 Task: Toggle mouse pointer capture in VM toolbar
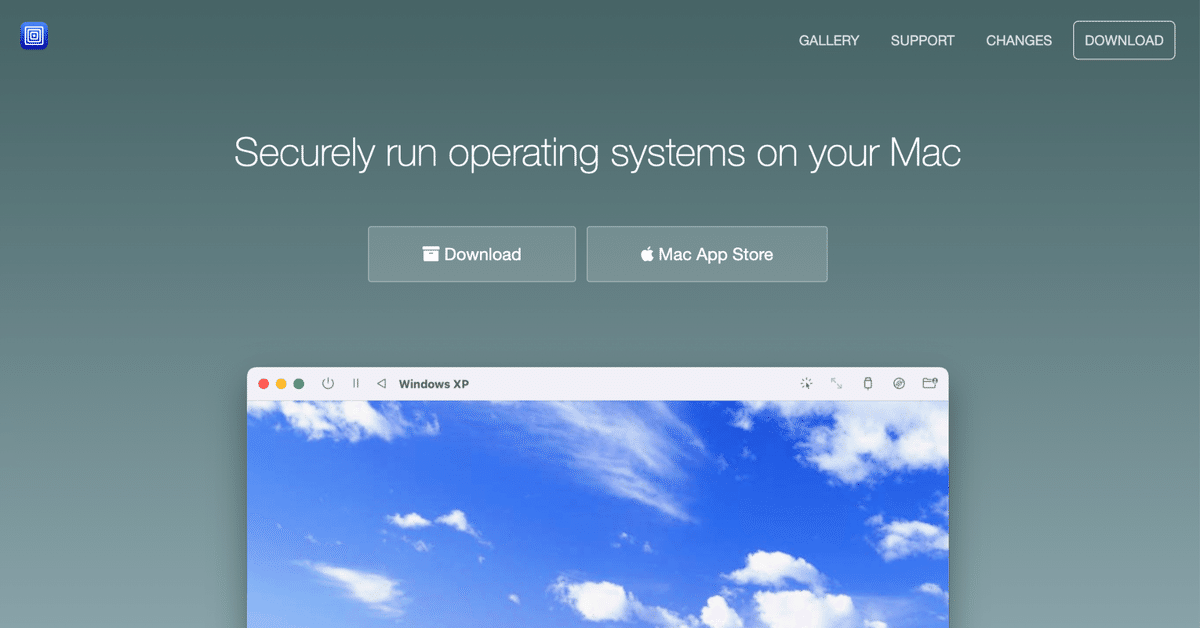coord(806,383)
